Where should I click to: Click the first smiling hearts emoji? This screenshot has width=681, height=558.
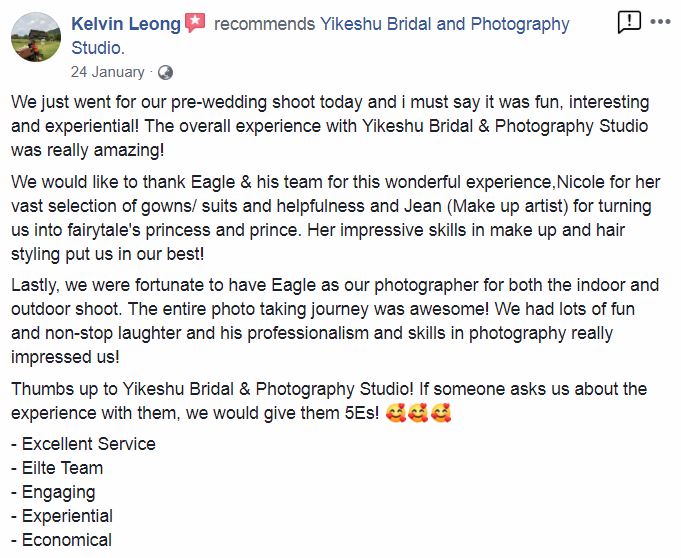(x=396, y=413)
